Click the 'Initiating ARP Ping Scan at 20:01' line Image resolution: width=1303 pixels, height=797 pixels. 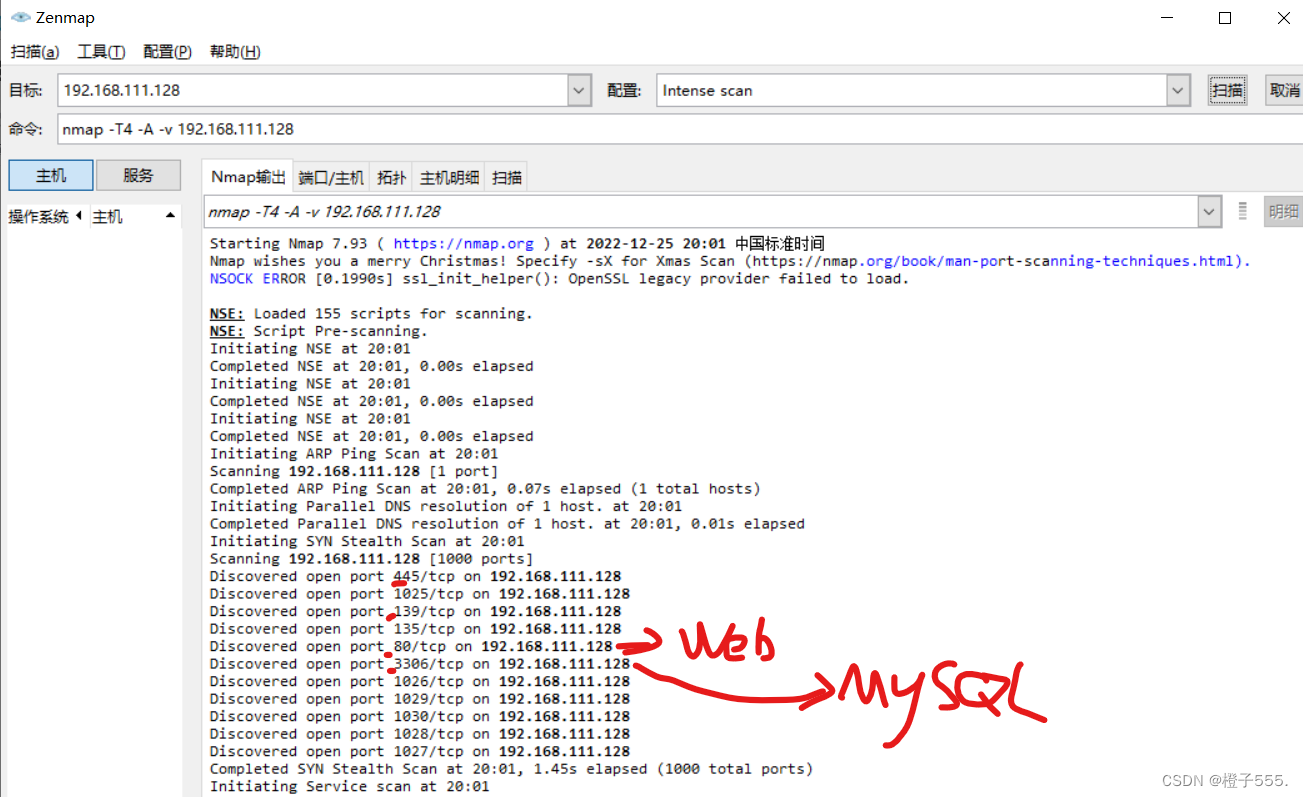(x=354, y=453)
